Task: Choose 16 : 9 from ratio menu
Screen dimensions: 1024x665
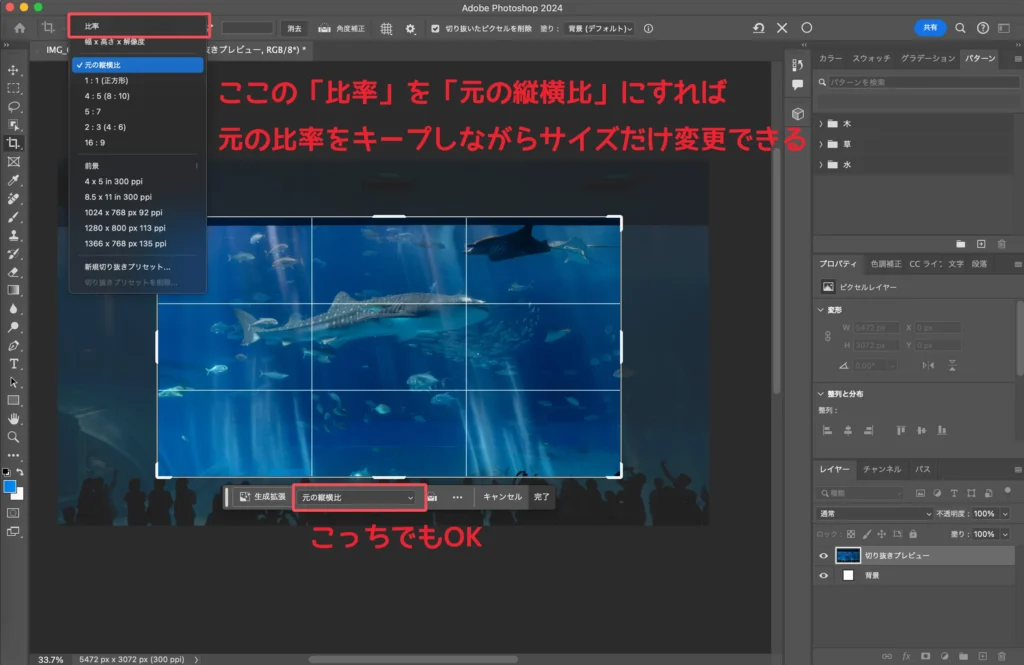Action: (x=97, y=143)
